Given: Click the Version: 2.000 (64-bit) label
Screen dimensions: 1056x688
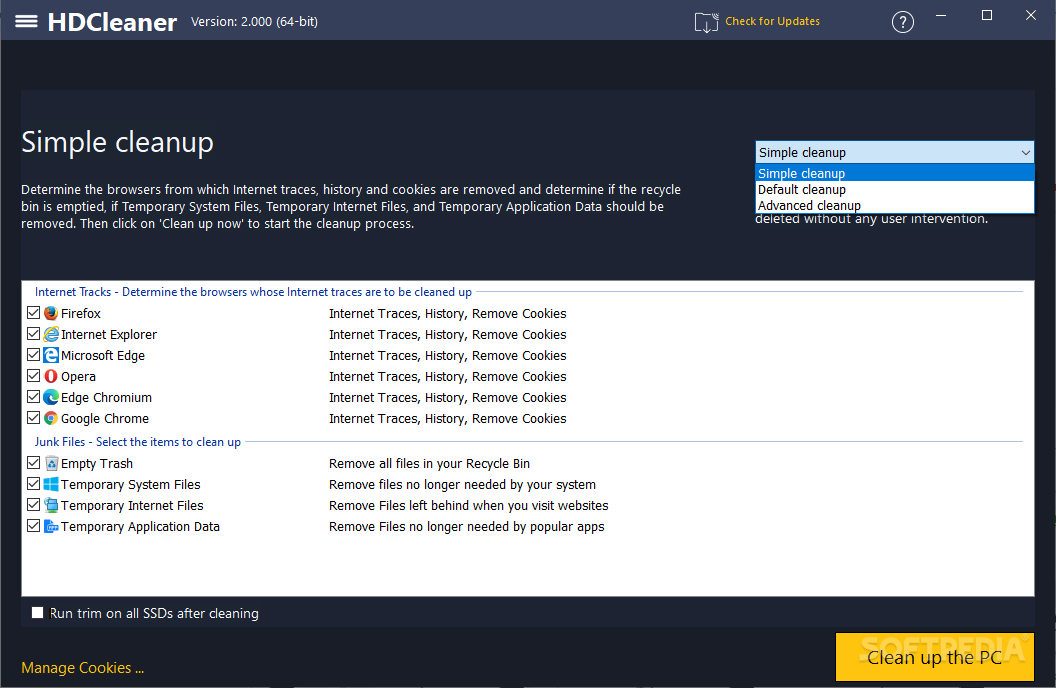Looking at the screenshot, I should [x=255, y=22].
